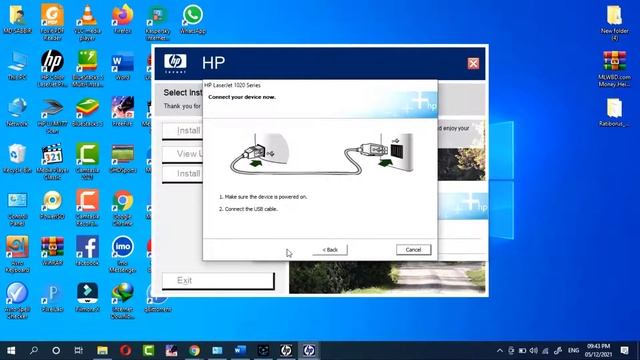Open the Word desktop shortcut
The image size is (640, 360).
click(x=122, y=65)
